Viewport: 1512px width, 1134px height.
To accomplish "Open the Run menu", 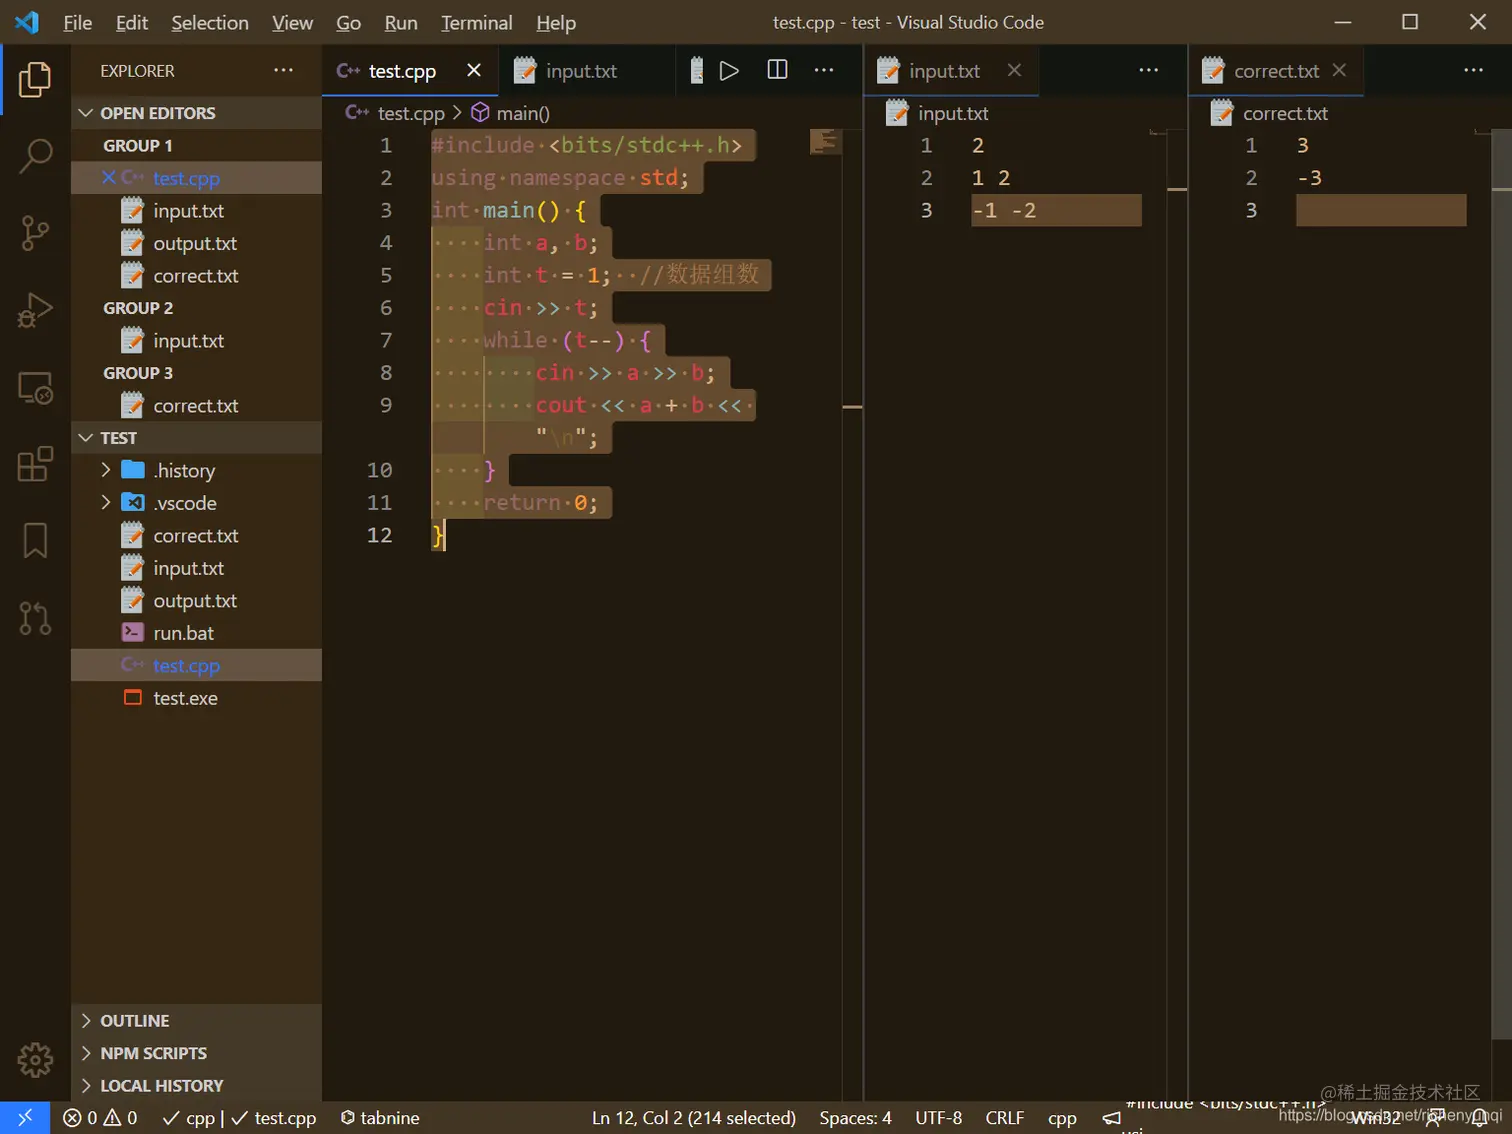I will pos(401,22).
